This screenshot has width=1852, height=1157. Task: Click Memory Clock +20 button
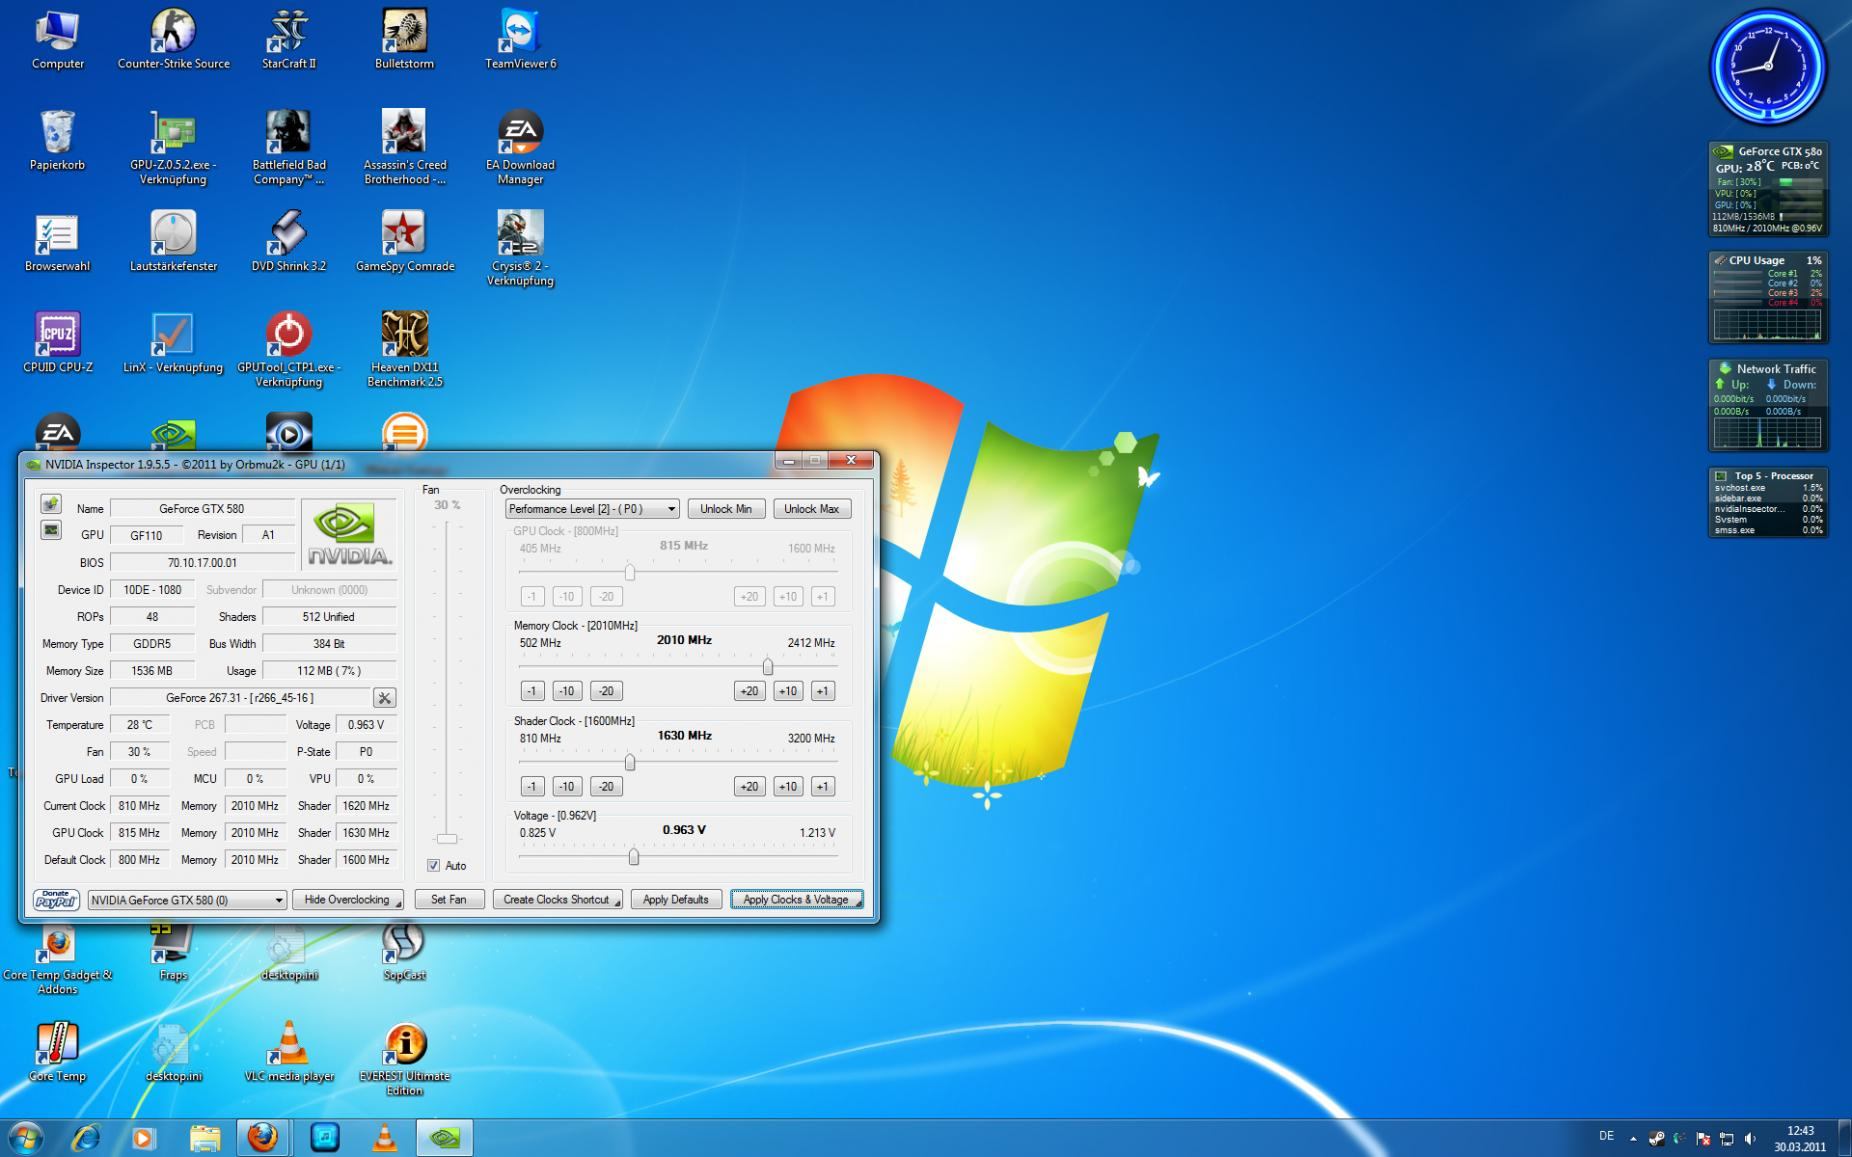[749, 691]
